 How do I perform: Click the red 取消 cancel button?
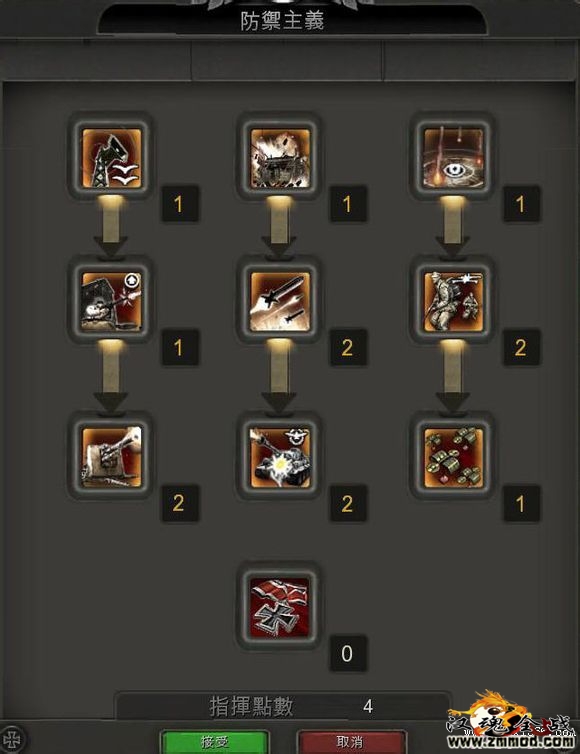click(351, 741)
